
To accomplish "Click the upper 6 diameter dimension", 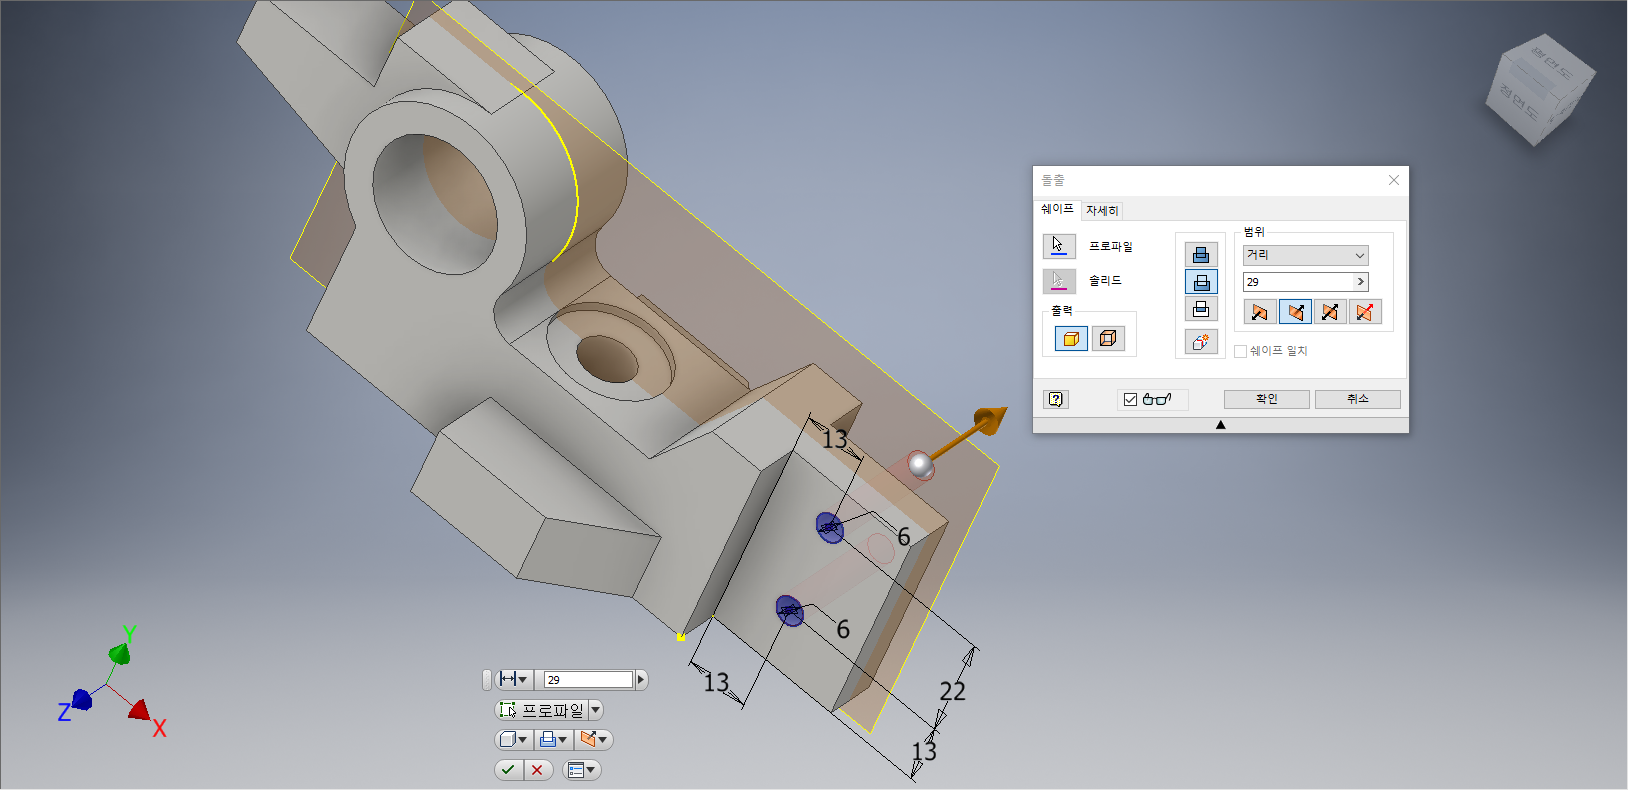I will click(x=903, y=537).
